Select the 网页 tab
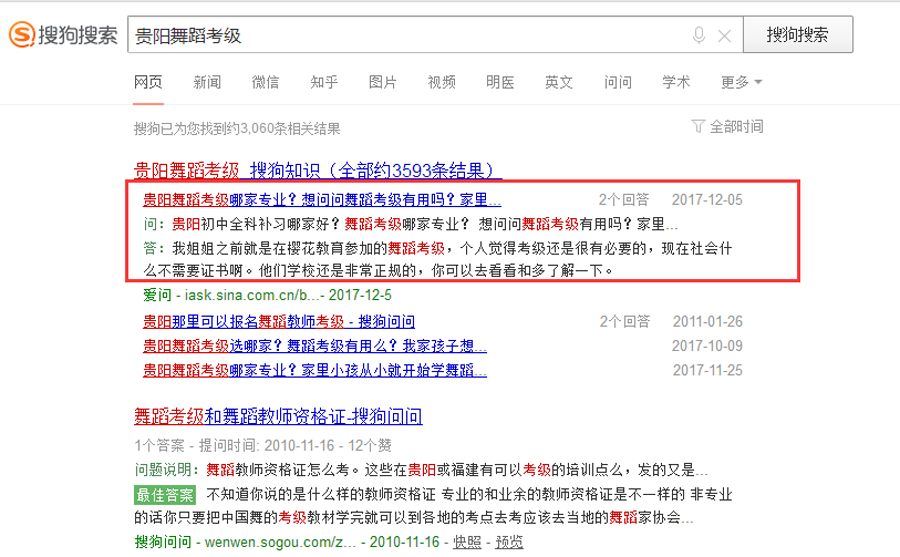900x557 pixels. 148,82
